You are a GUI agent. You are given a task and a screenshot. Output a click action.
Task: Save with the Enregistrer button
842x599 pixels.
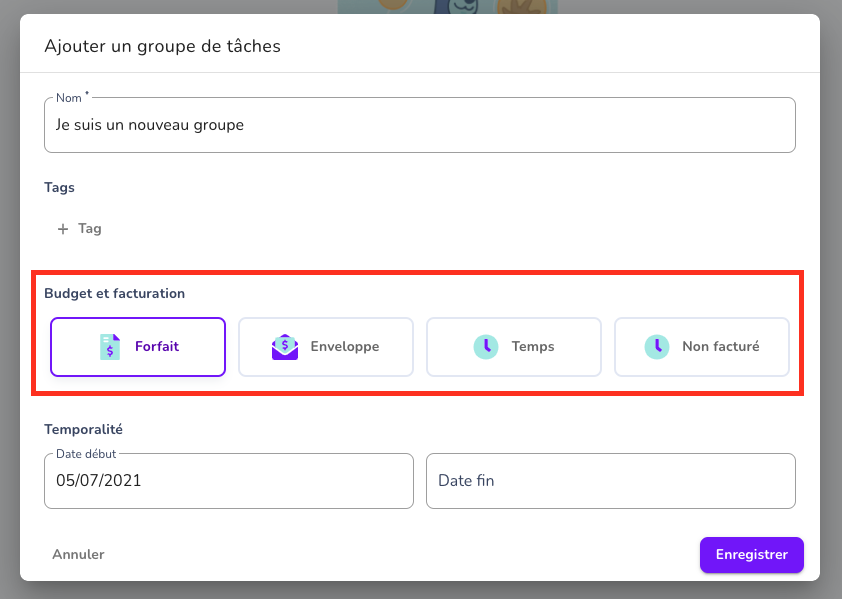pos(751,554)
